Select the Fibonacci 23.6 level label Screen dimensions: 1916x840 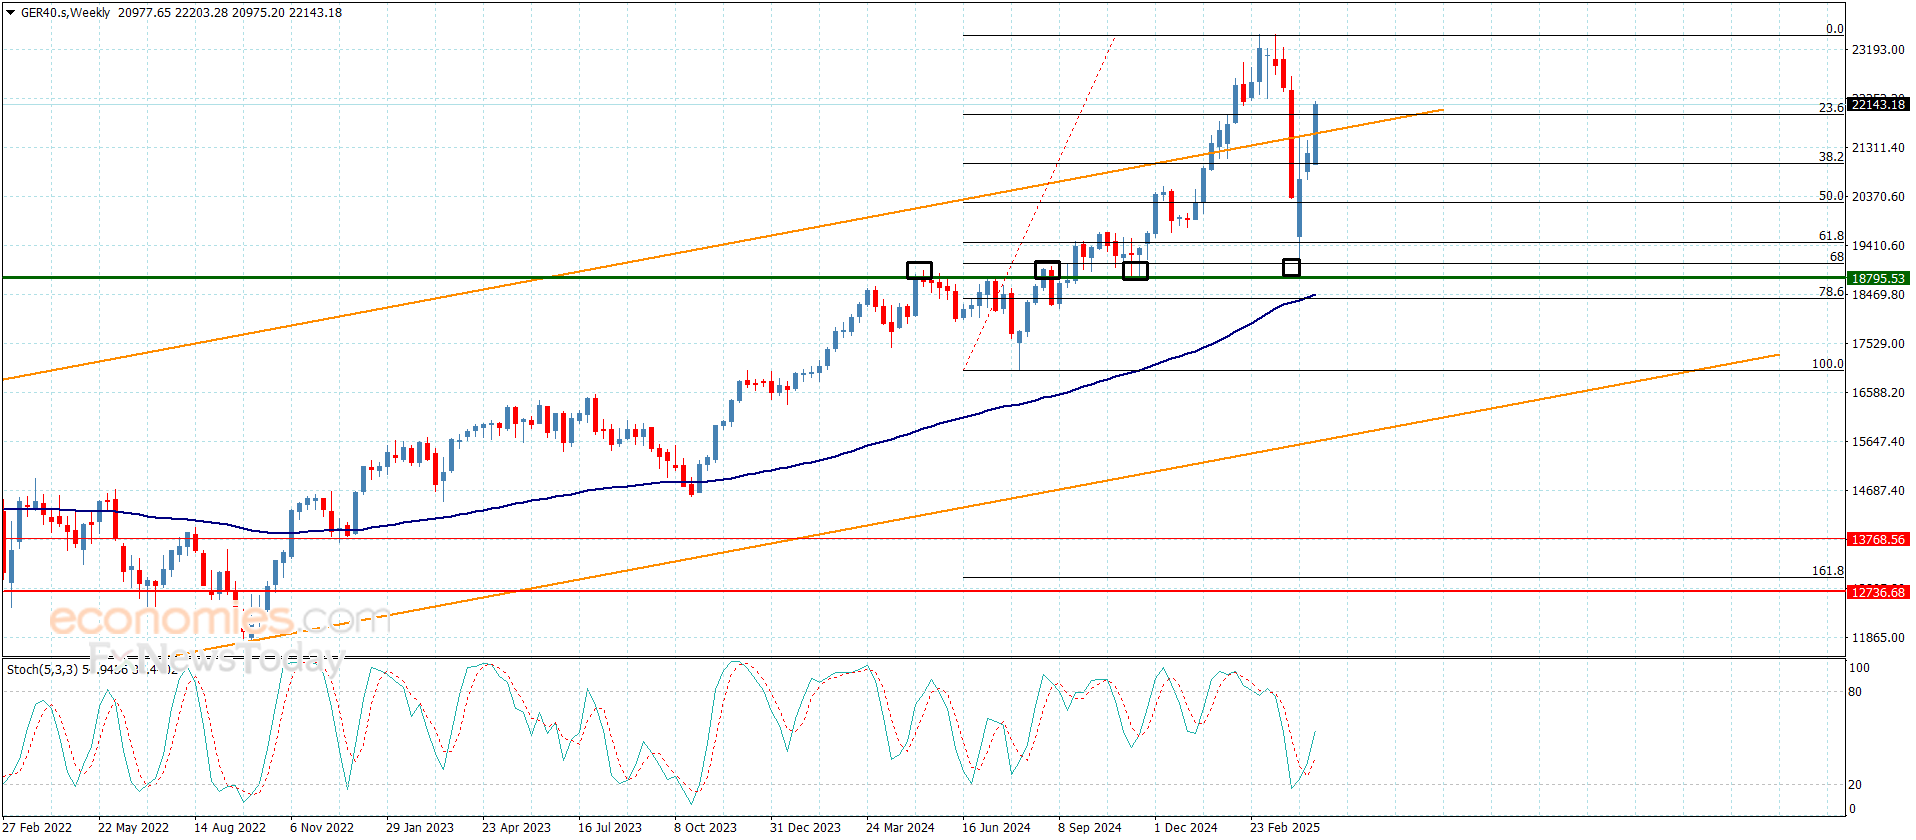(x=1830, y=108)
